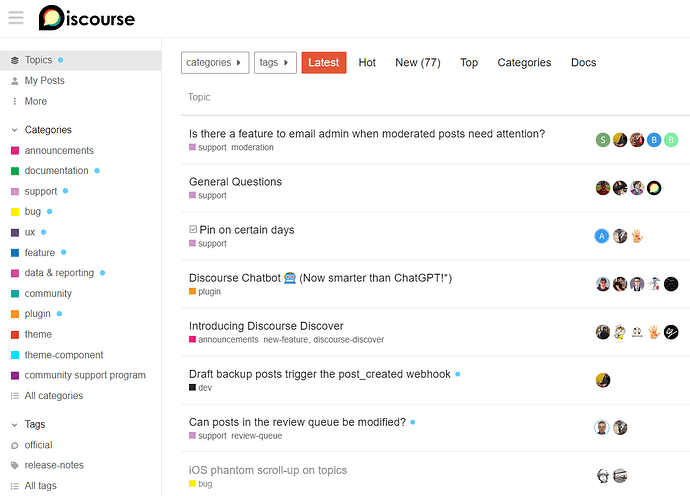Open last avatar on Introducing Discourse Discover topic
This screenshot has width=690, height=496.
tap(671, 332)
